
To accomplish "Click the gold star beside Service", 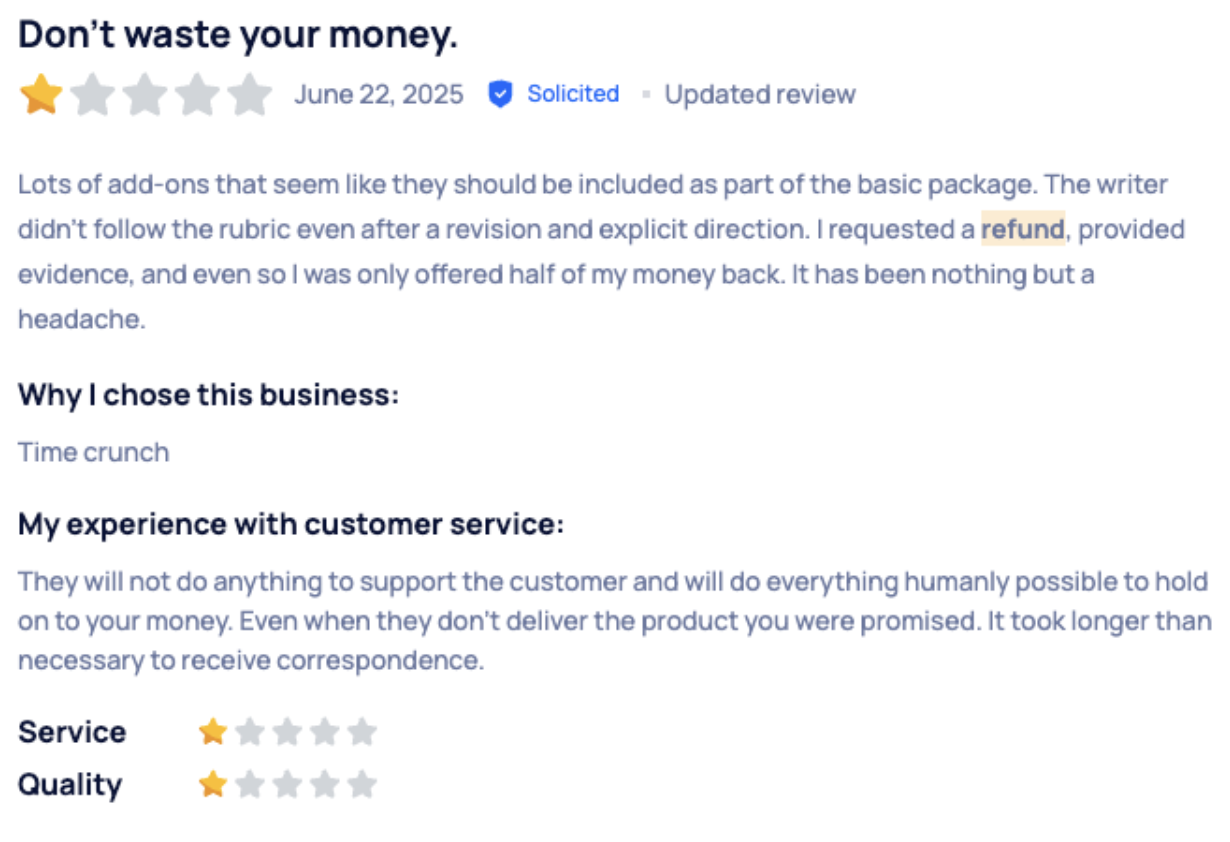I will [213, 732].
